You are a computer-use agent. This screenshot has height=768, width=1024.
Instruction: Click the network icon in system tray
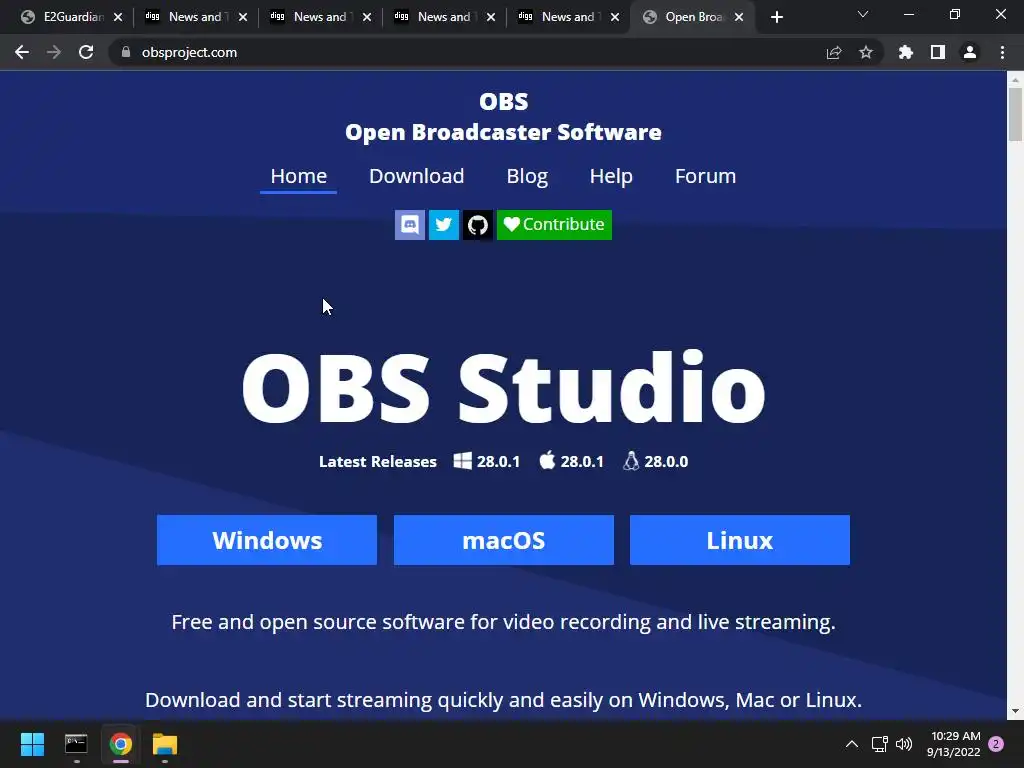879,744
